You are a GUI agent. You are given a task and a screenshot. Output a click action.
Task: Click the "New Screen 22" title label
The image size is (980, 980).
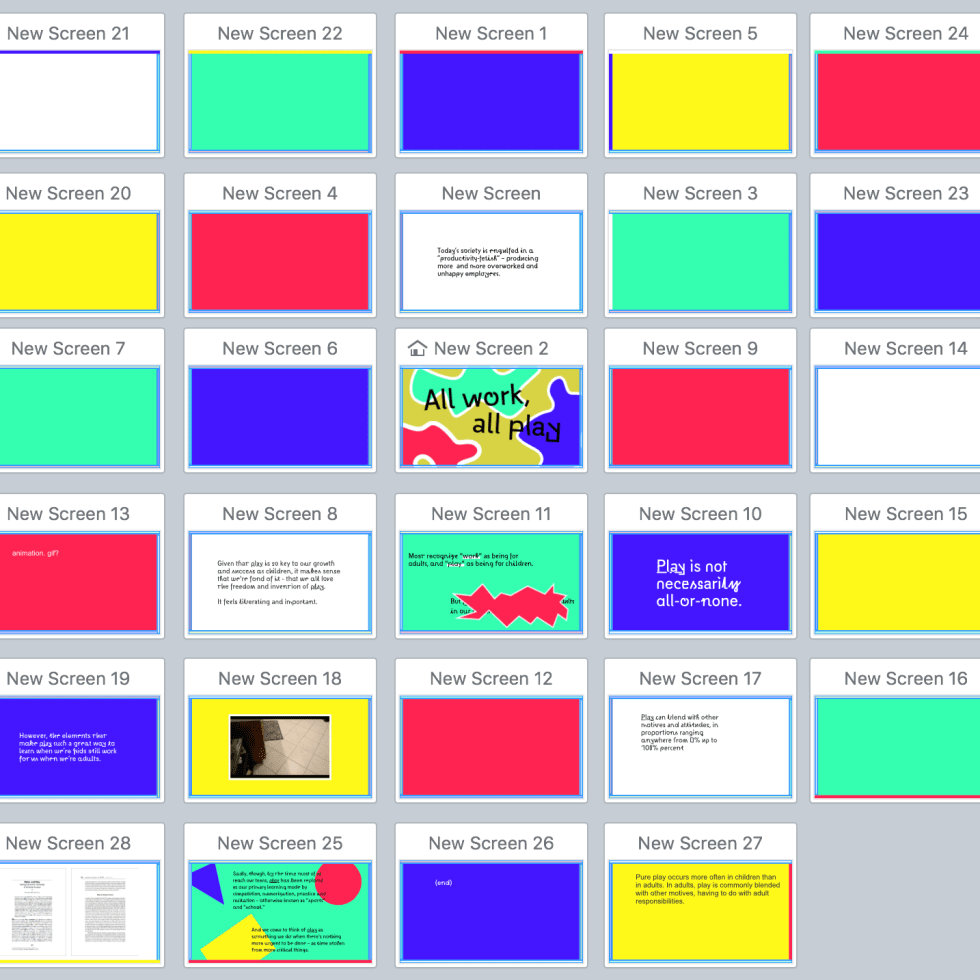point(280,33)
